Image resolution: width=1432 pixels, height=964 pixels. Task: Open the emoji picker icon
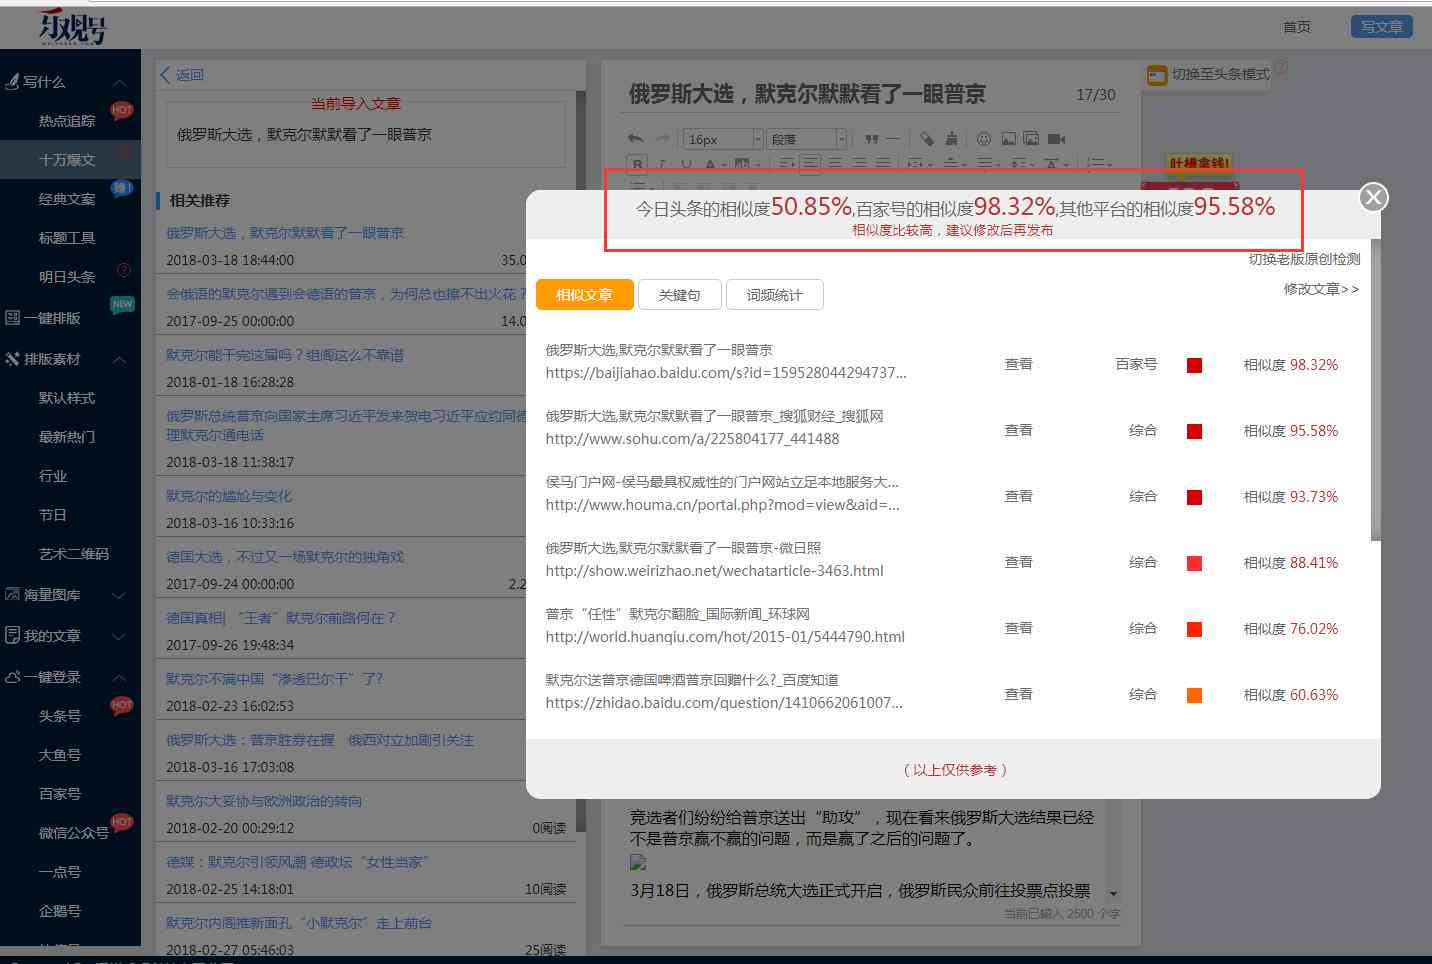(984, 138)
